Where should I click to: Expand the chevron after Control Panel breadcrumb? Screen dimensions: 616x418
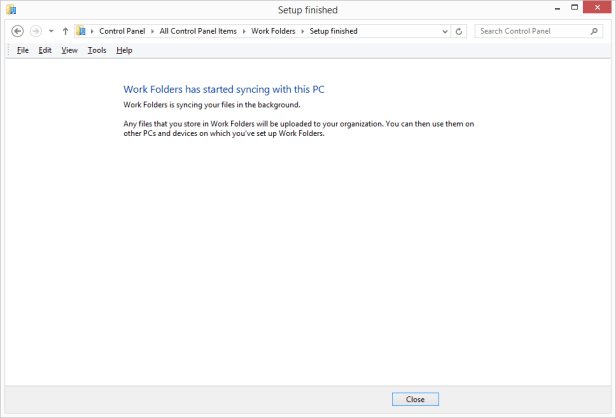(x=153, y=31)
